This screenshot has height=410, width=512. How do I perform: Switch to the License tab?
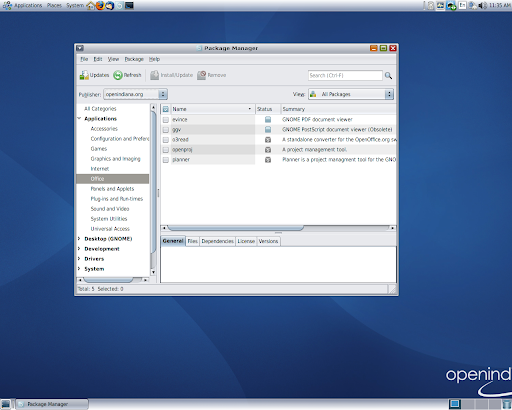[246, 241]
